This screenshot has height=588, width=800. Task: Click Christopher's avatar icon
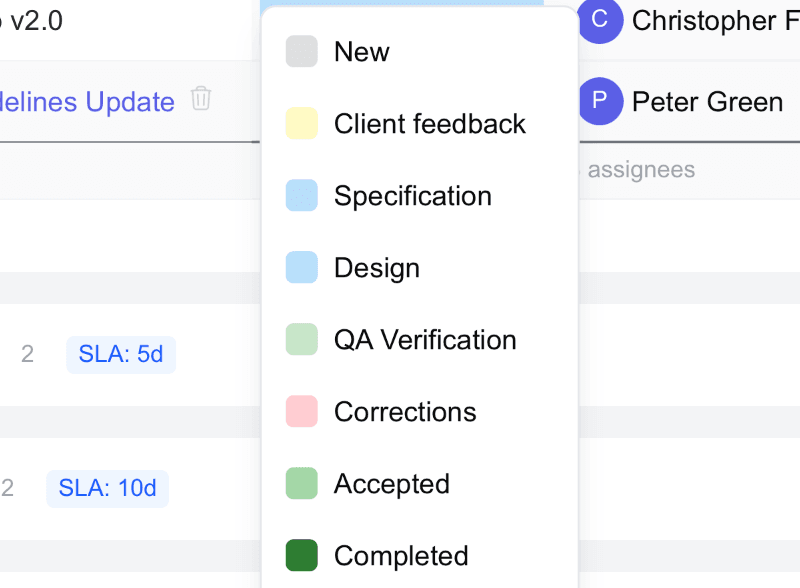tap(600, 20)
